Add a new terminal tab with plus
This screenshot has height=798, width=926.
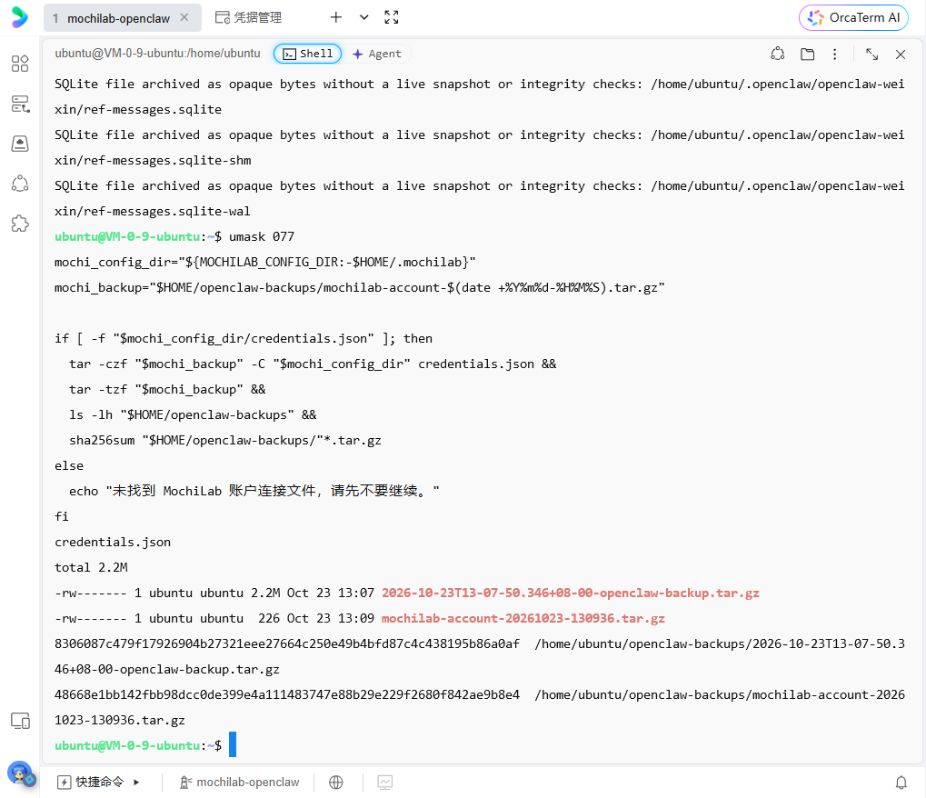tap(335, 17)
